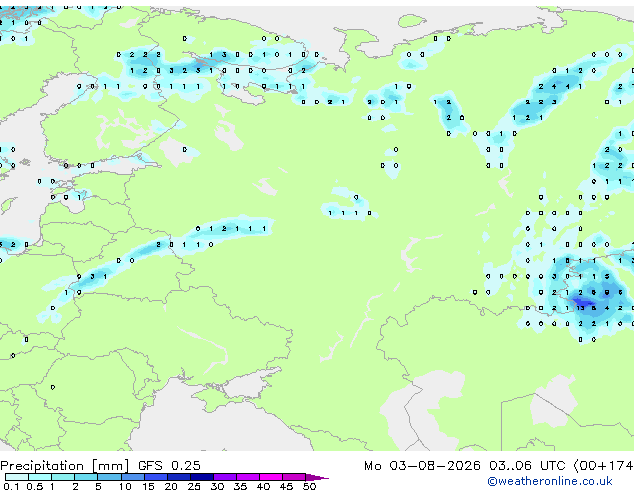Click the "Mo 03-08-2026" date text
This screenshot has width=634, height=490.
(422, 466)
